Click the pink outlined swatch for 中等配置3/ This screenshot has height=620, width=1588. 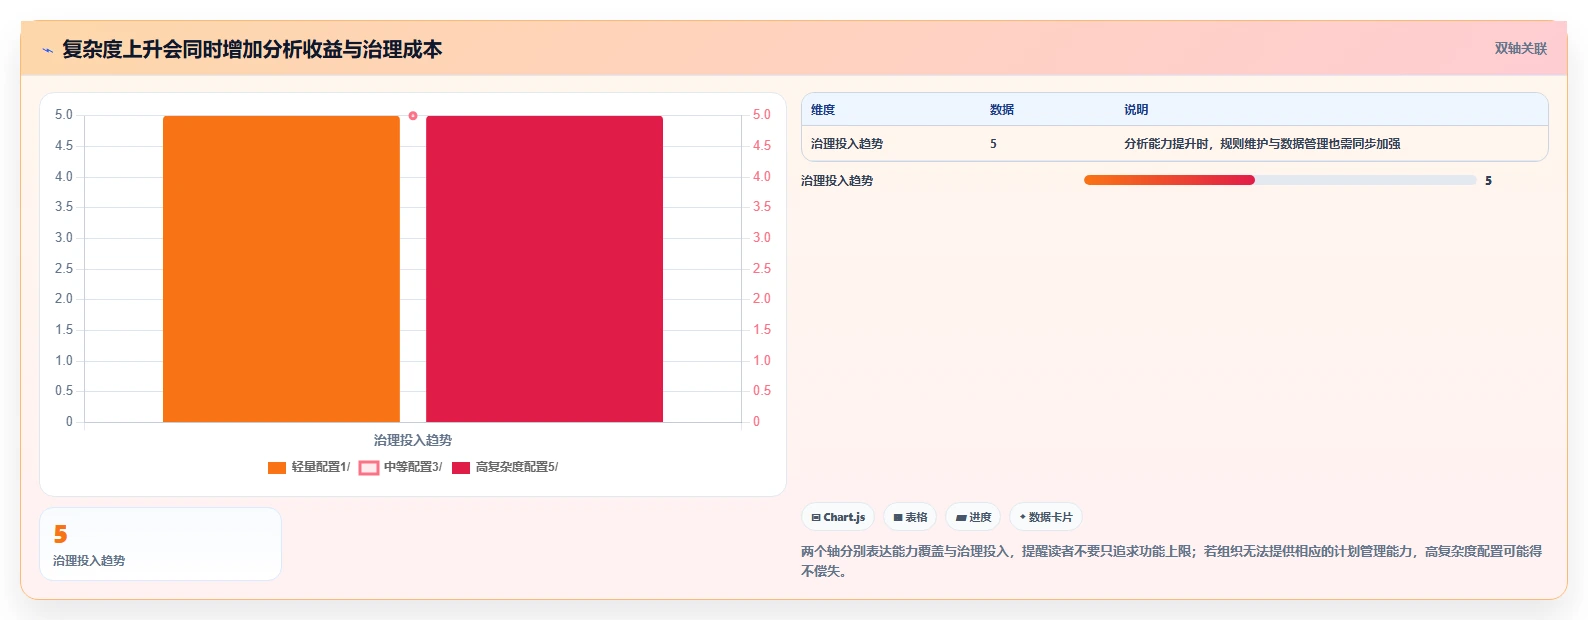tap(369, 468)
